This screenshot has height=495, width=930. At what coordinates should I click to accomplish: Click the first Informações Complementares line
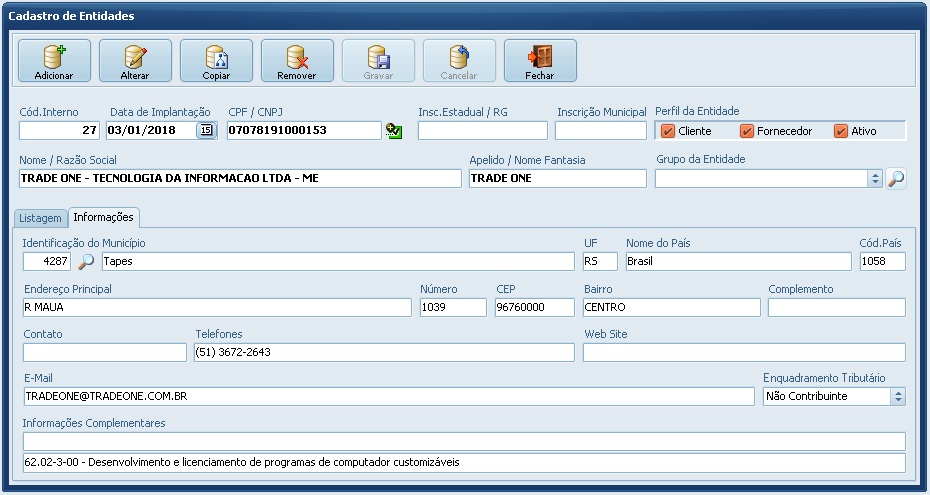(x=464, y=442)
